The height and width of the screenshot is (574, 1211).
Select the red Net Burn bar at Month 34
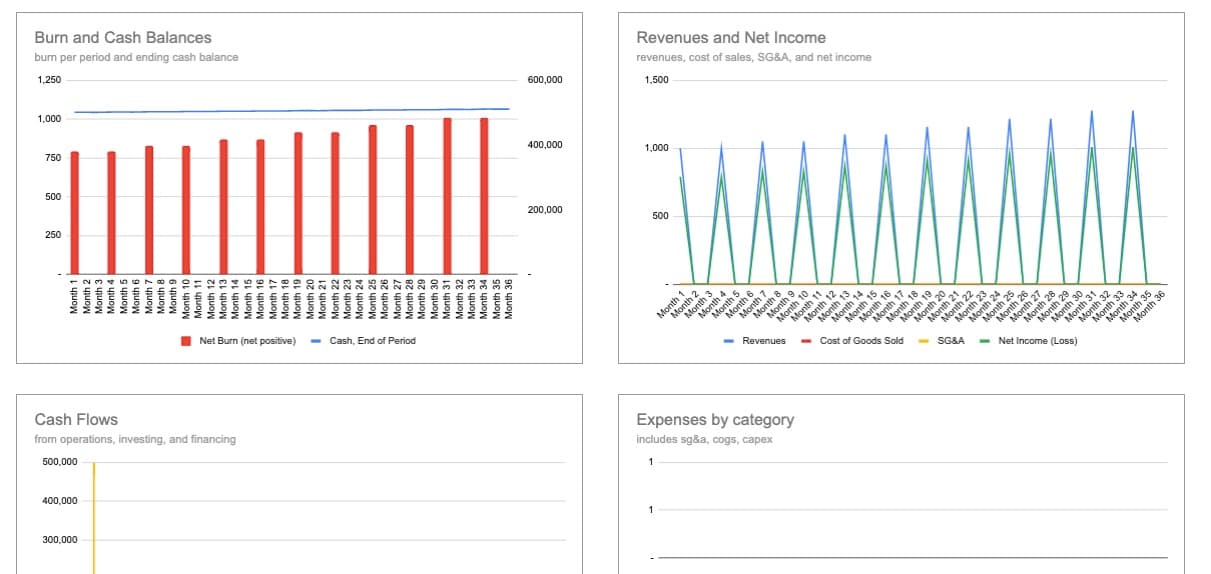pyautogui.click(x=484, y=196)
